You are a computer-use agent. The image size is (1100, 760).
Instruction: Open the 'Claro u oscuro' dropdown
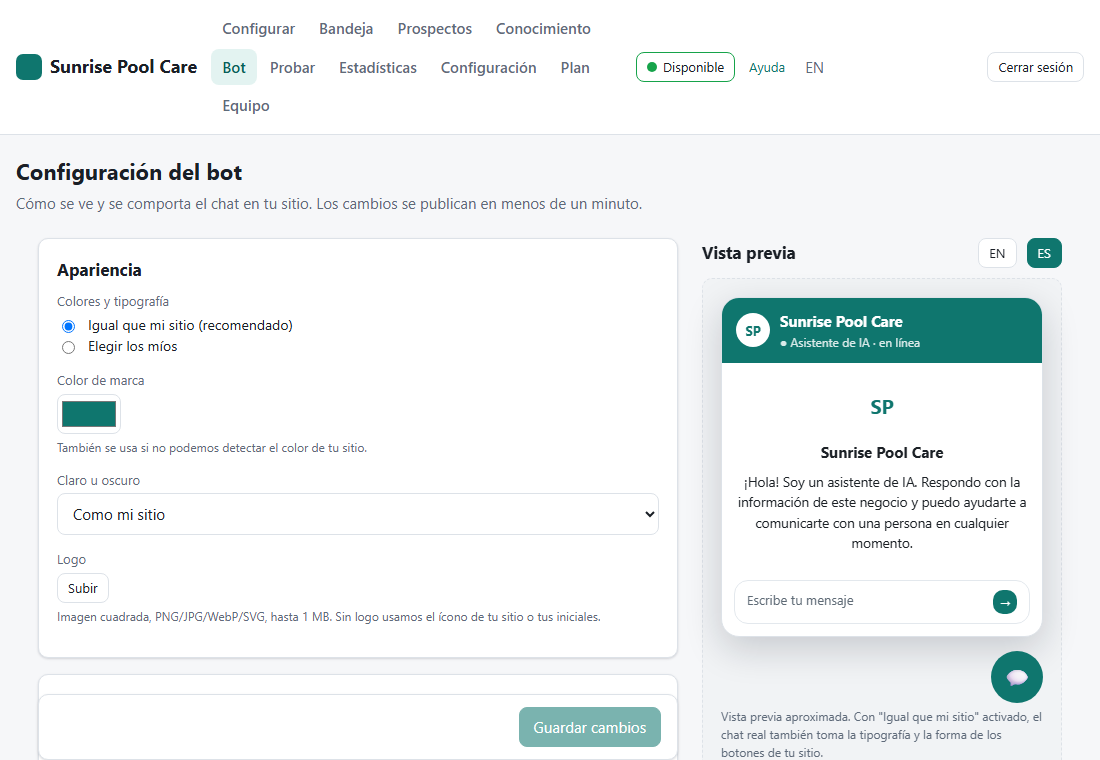(358, 514)
